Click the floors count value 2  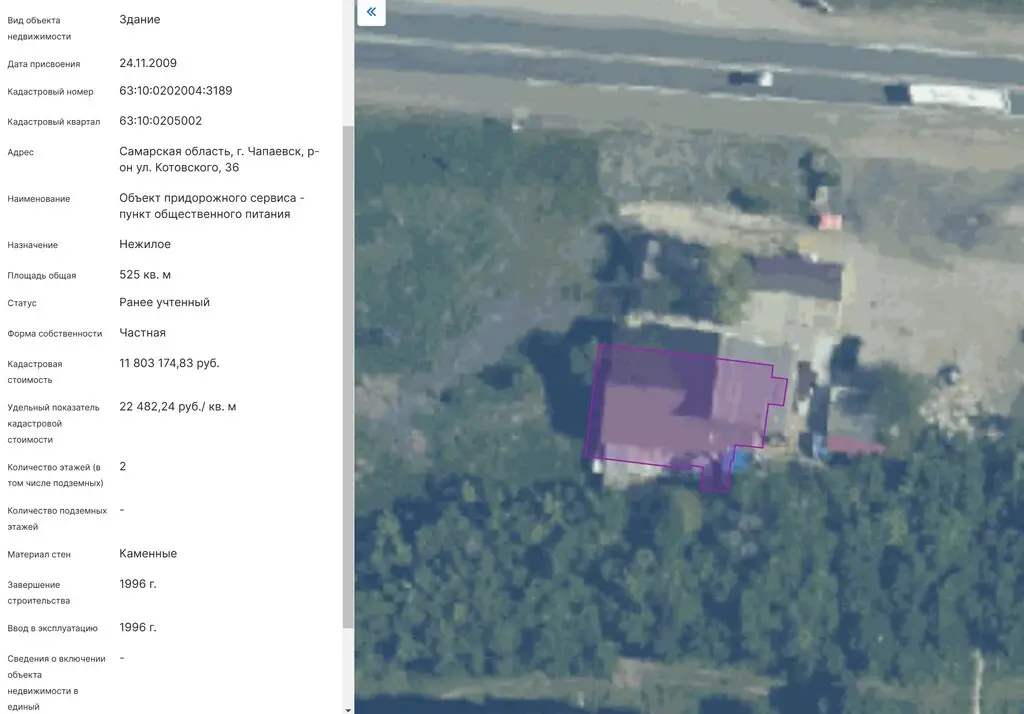click(x=123, y=466)
